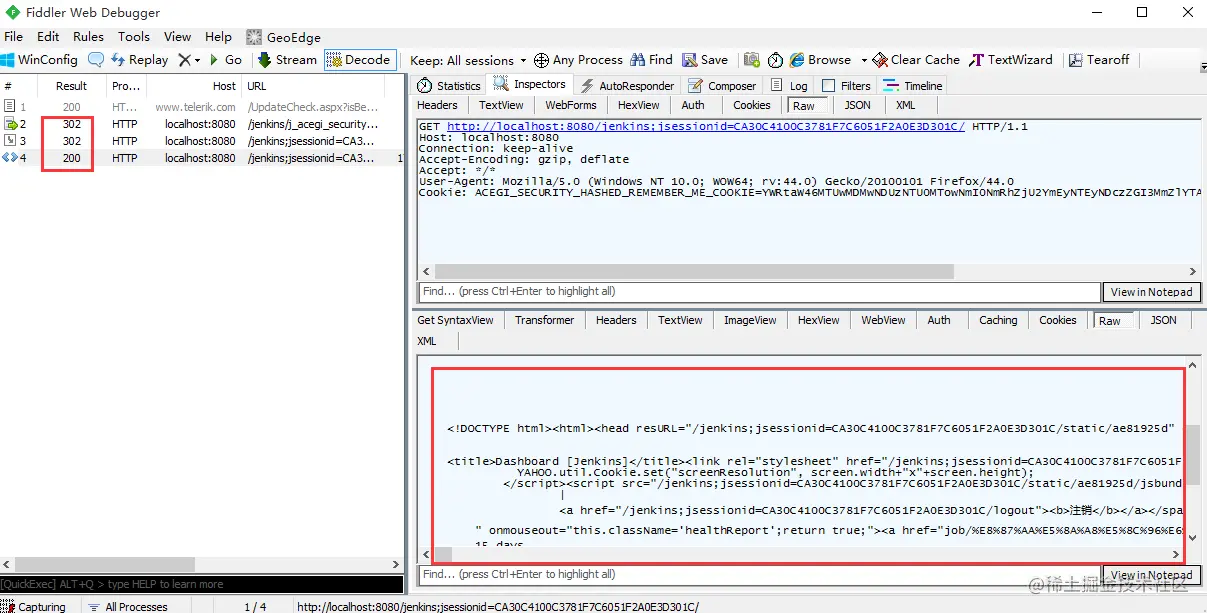Viewport: 1207px width, 613px height.
Task: Open WinConfig from the toolbar
Action: pos(39,60)
